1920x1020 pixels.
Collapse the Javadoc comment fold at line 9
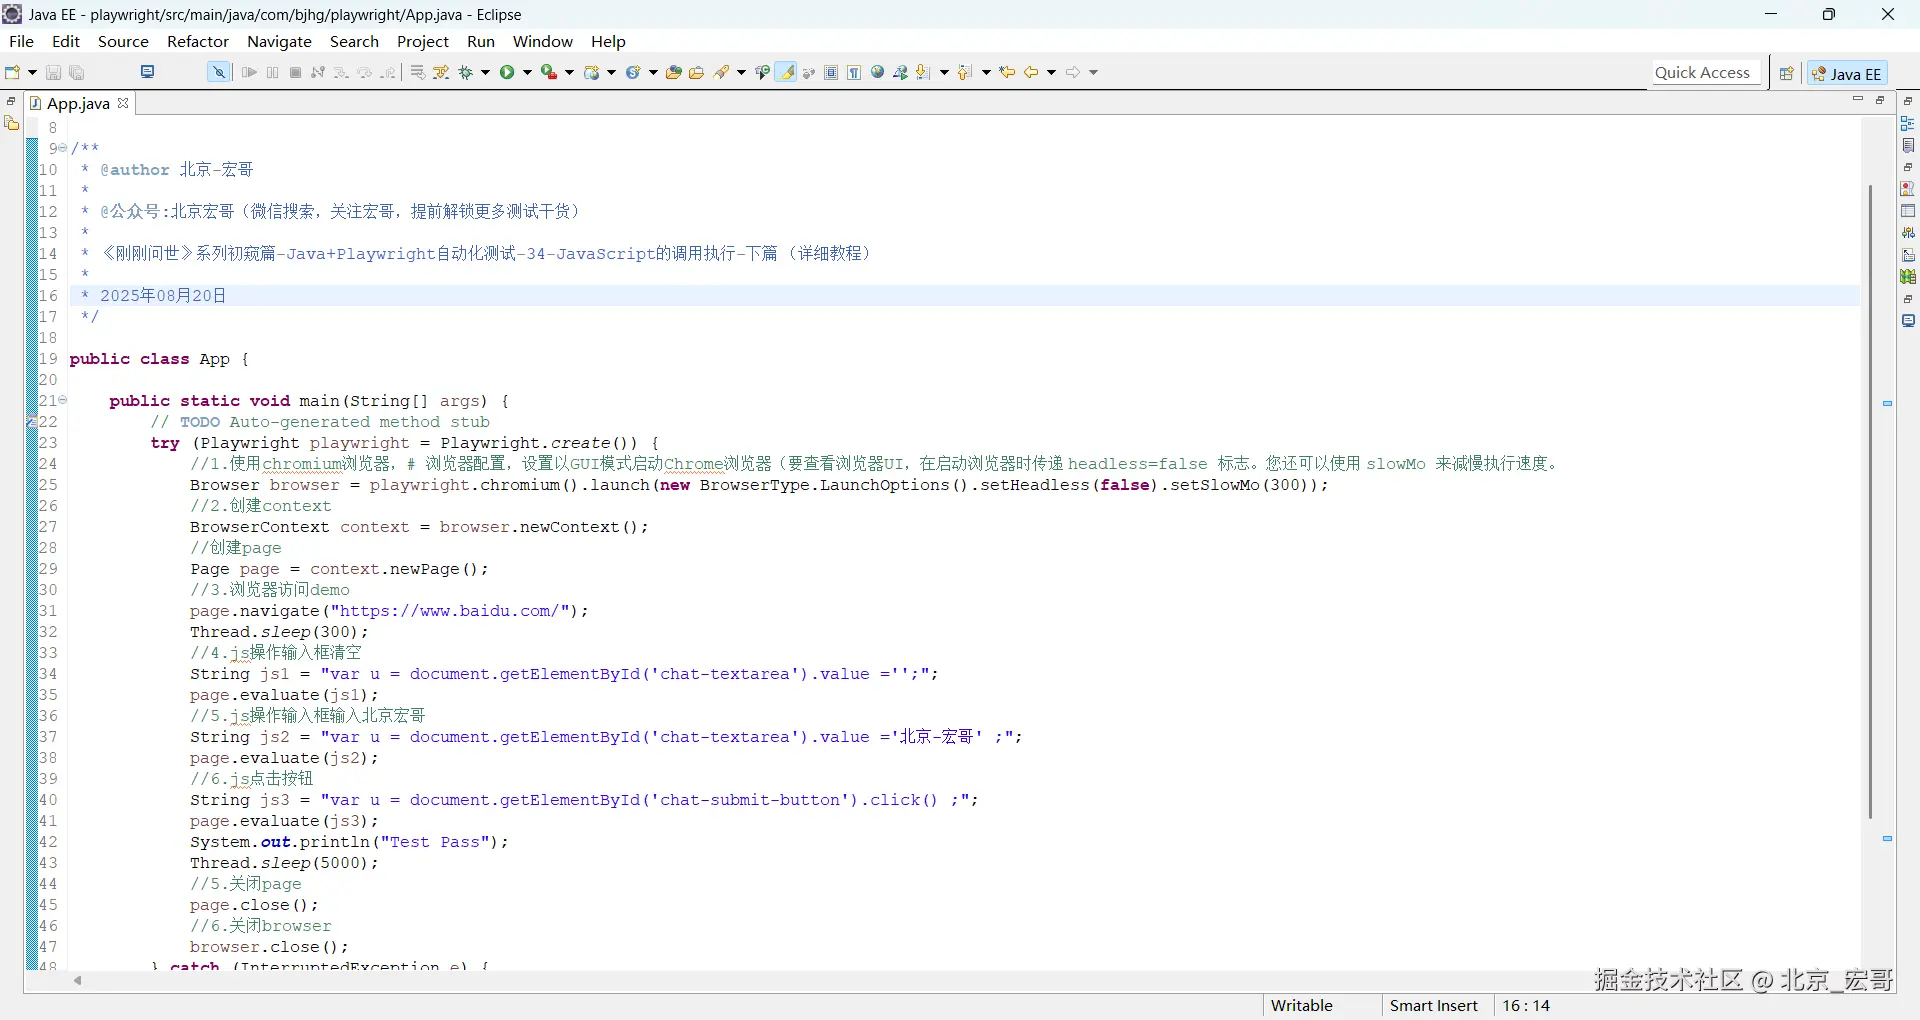(63, 148)
